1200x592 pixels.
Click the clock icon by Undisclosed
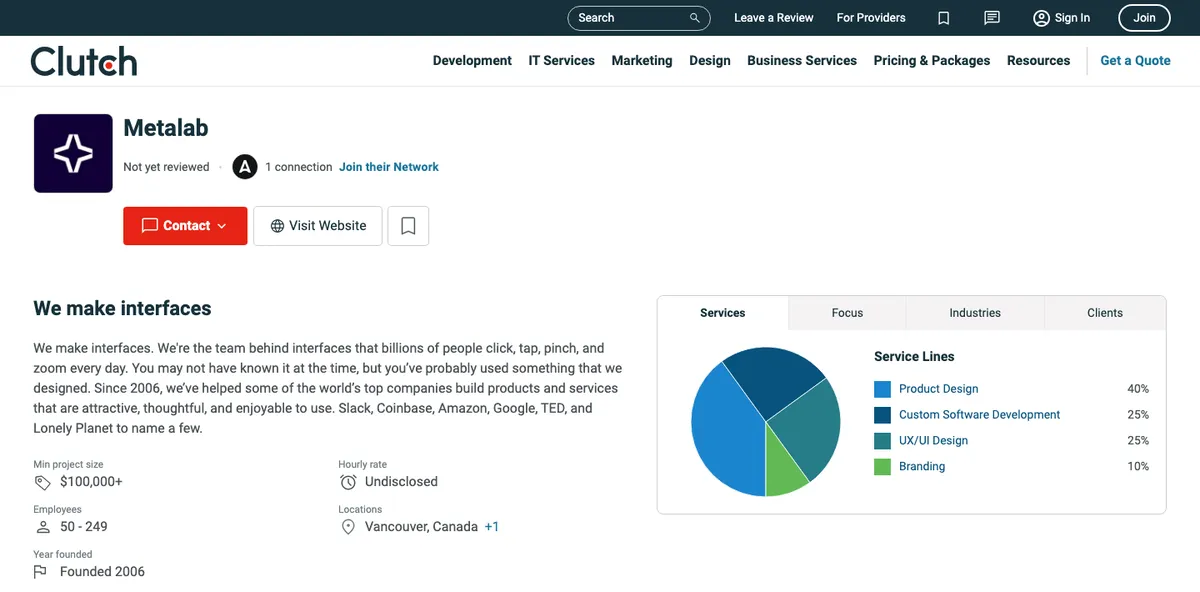348,482
